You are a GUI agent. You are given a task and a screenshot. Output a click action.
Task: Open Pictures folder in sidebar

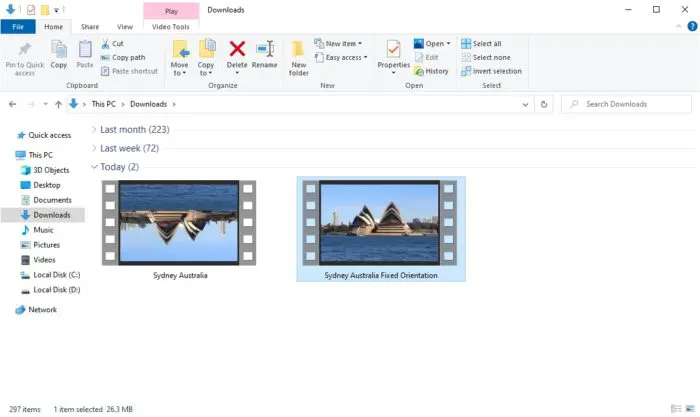[41, 245]
